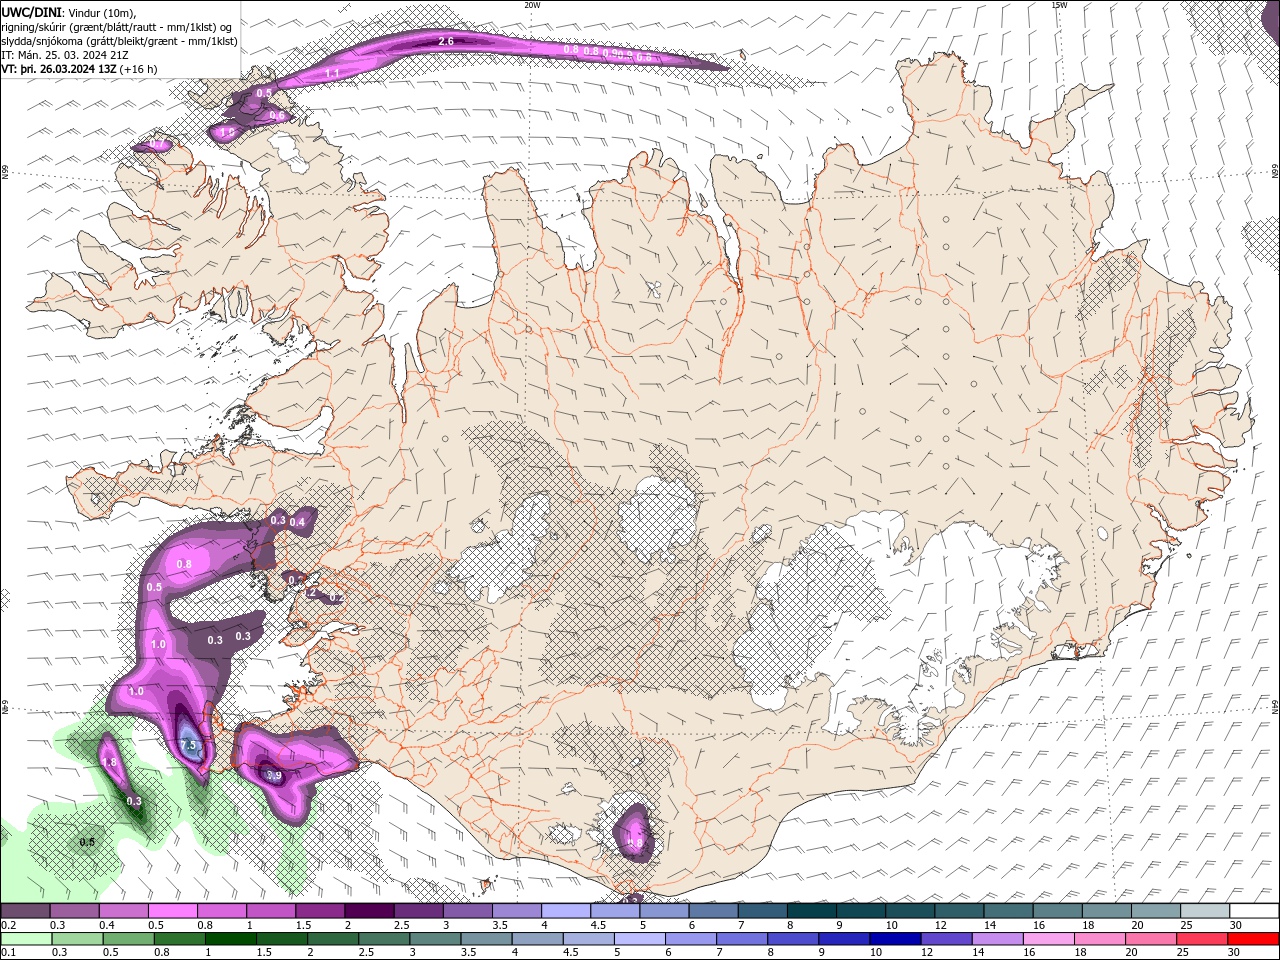Click the lavender 4 swatch on upper snow scale
This screenshot has width=1280, height=960.
(x=568, y=911)
